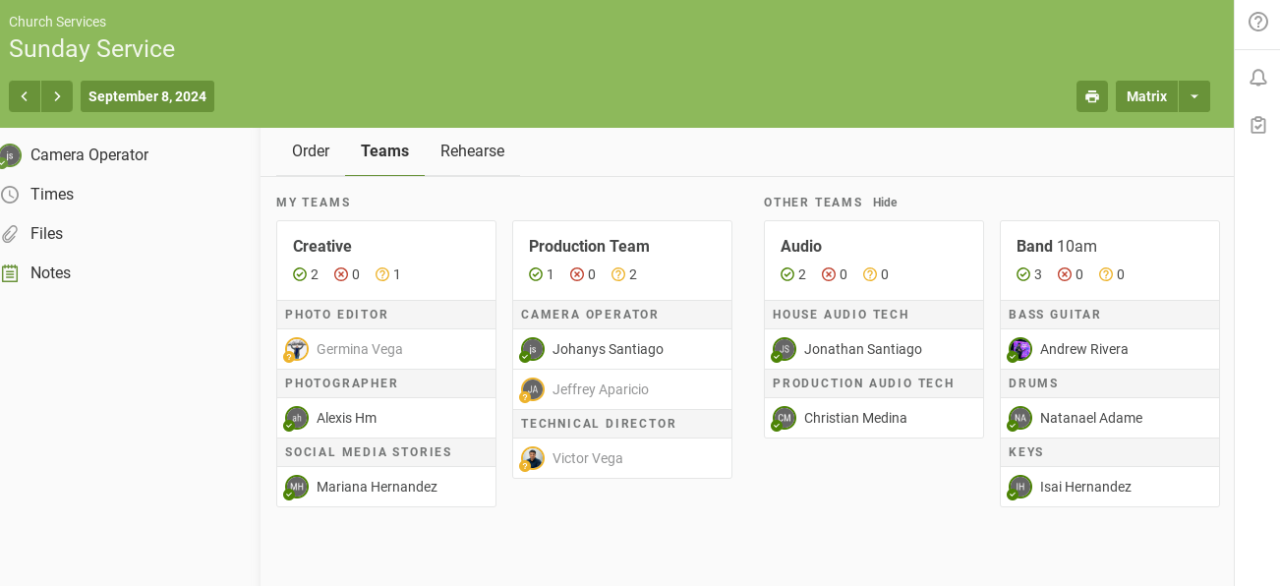Screen dimensions: 1280x586
Task: Click the Church Services breadcrumb link
Action: [57, 22]
